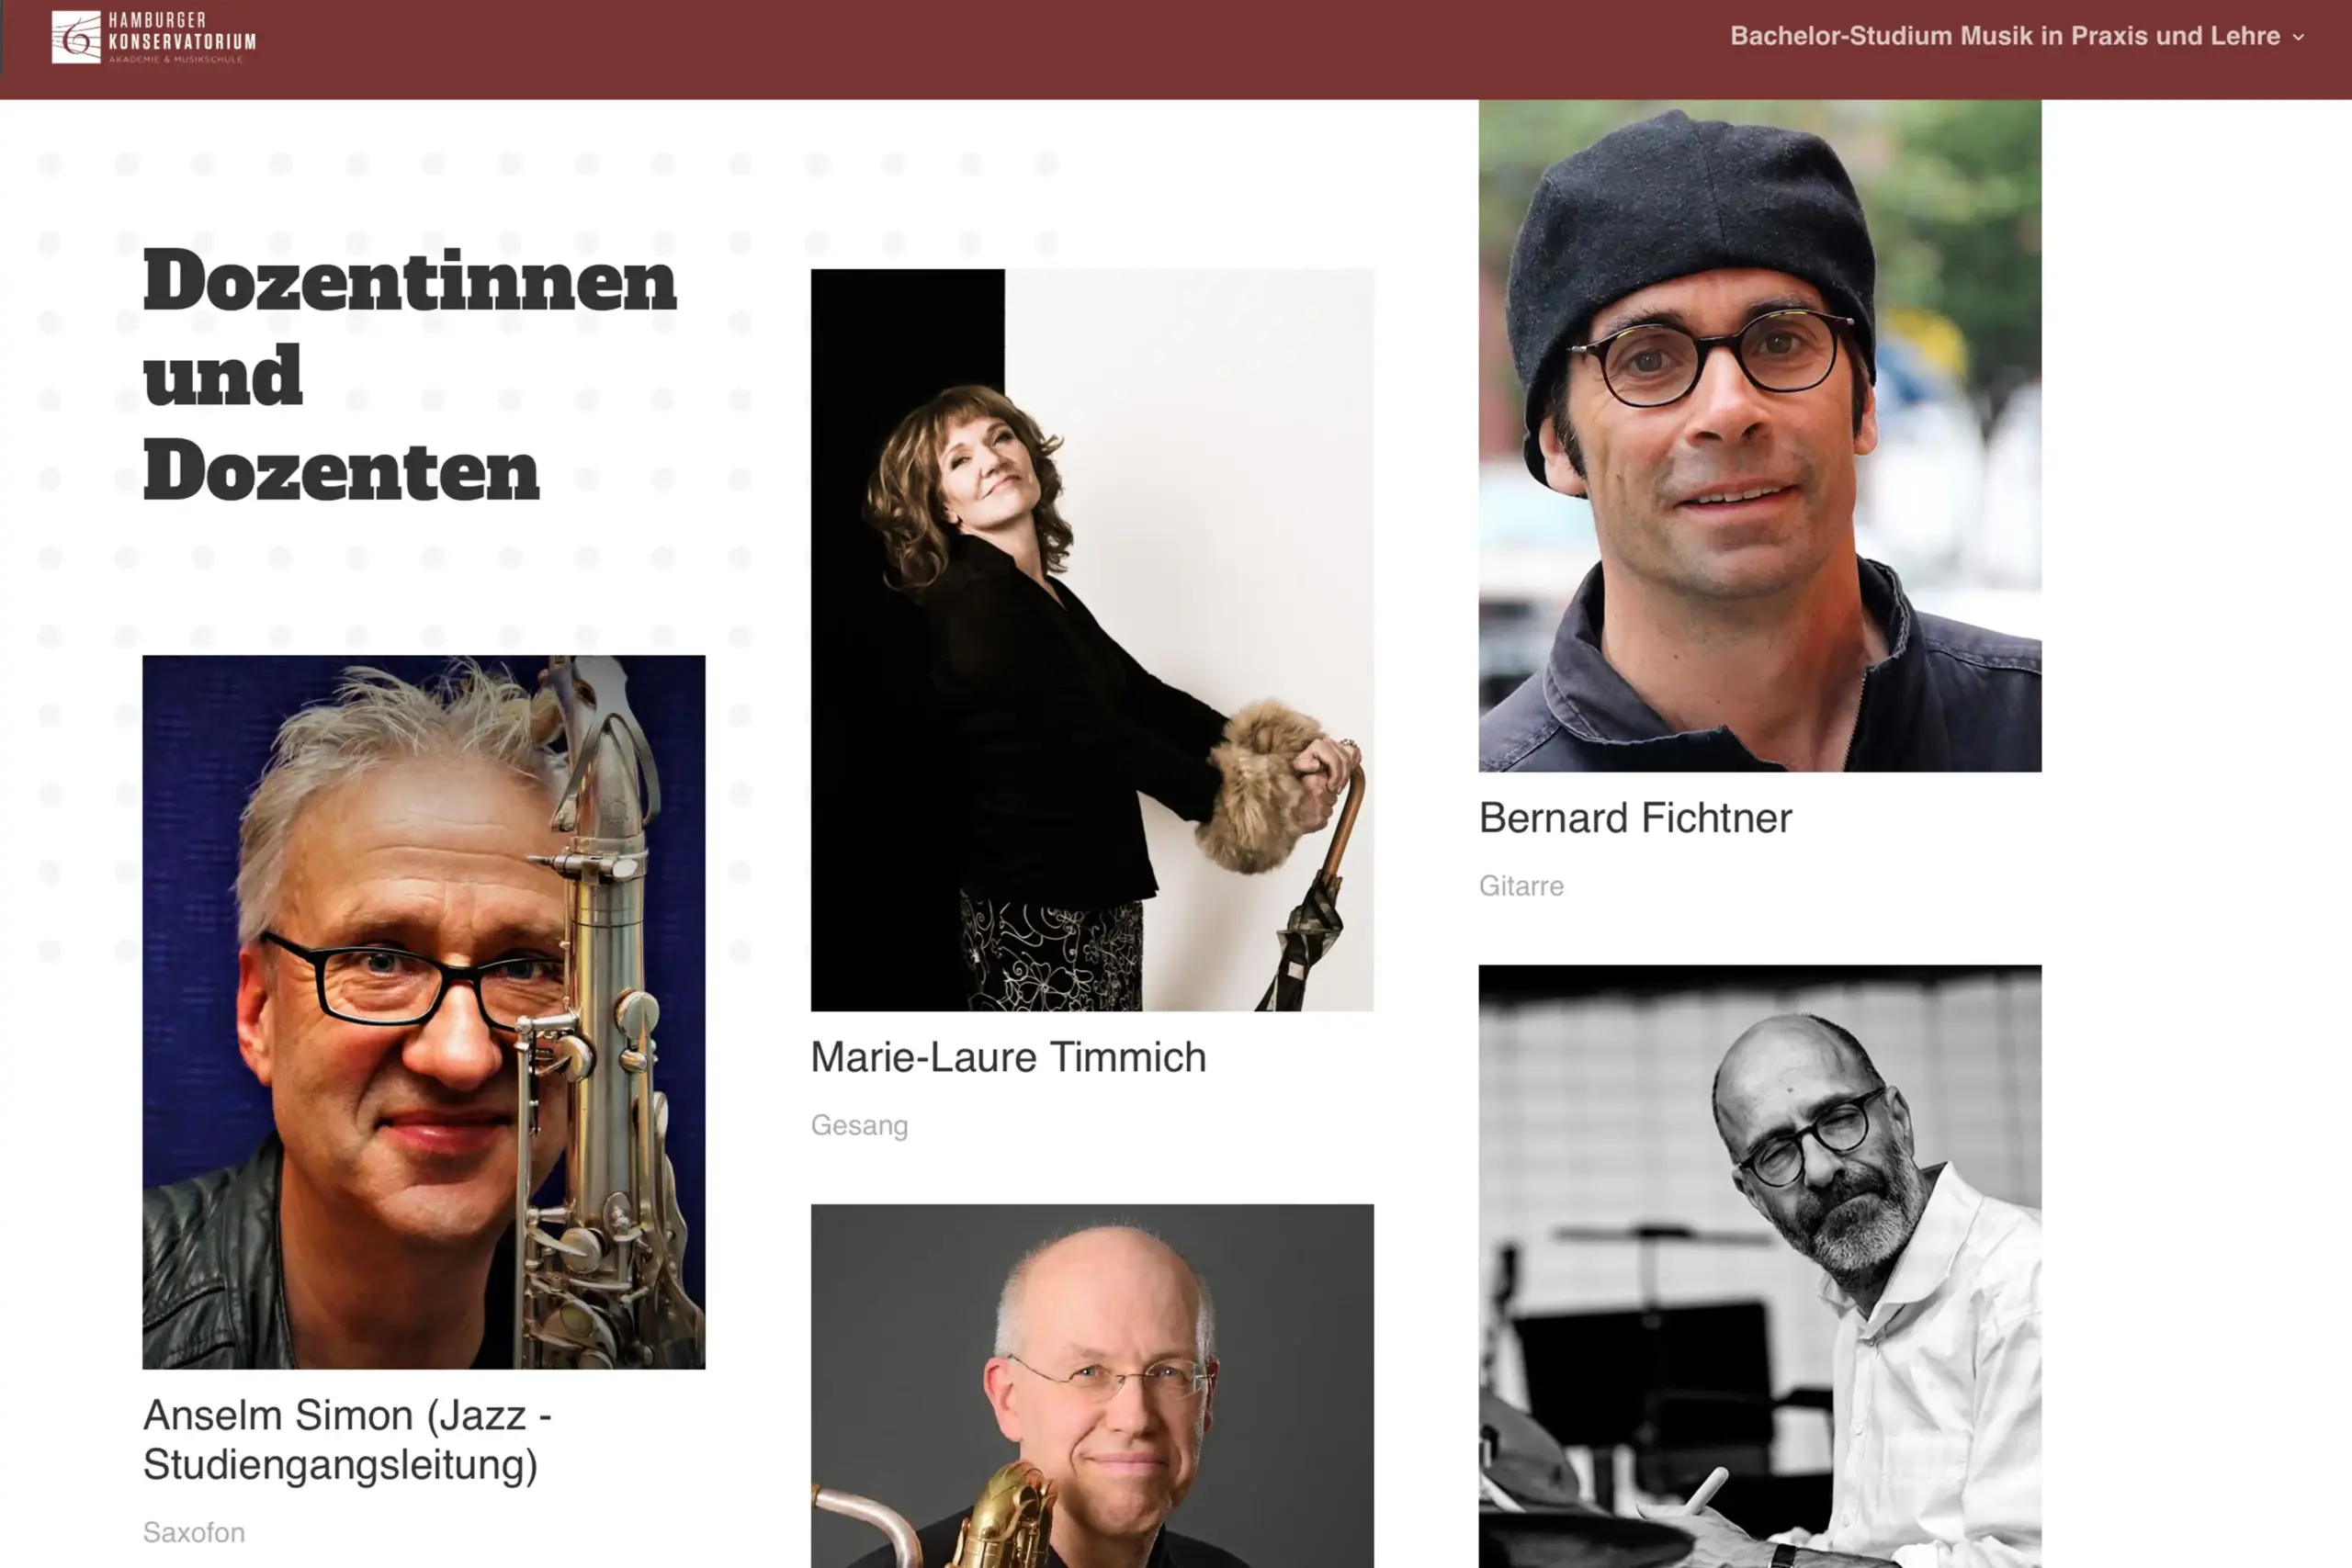Screen dimensions: 2352x1568
Task: Open Marie-Laure Timmich's photo
Action: (1092, 640)
